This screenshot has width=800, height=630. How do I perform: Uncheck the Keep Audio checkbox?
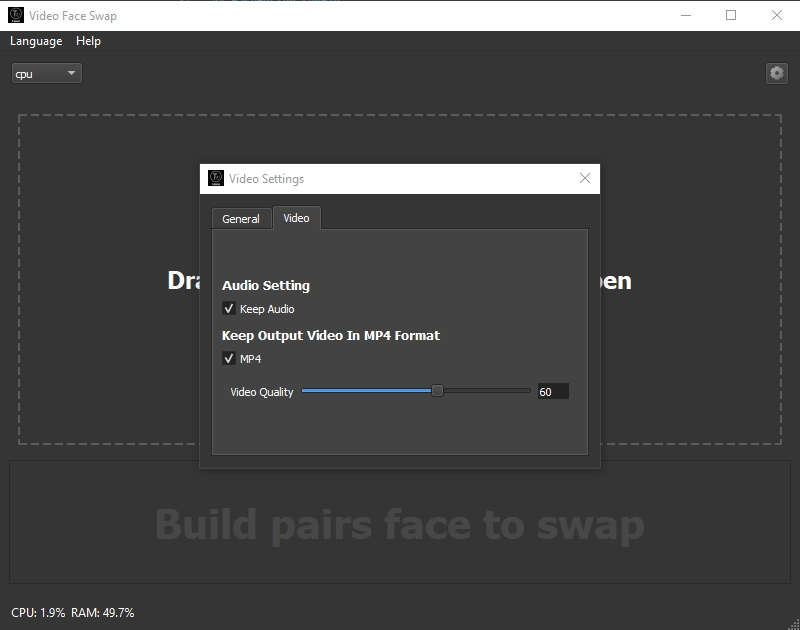point(229,309)
